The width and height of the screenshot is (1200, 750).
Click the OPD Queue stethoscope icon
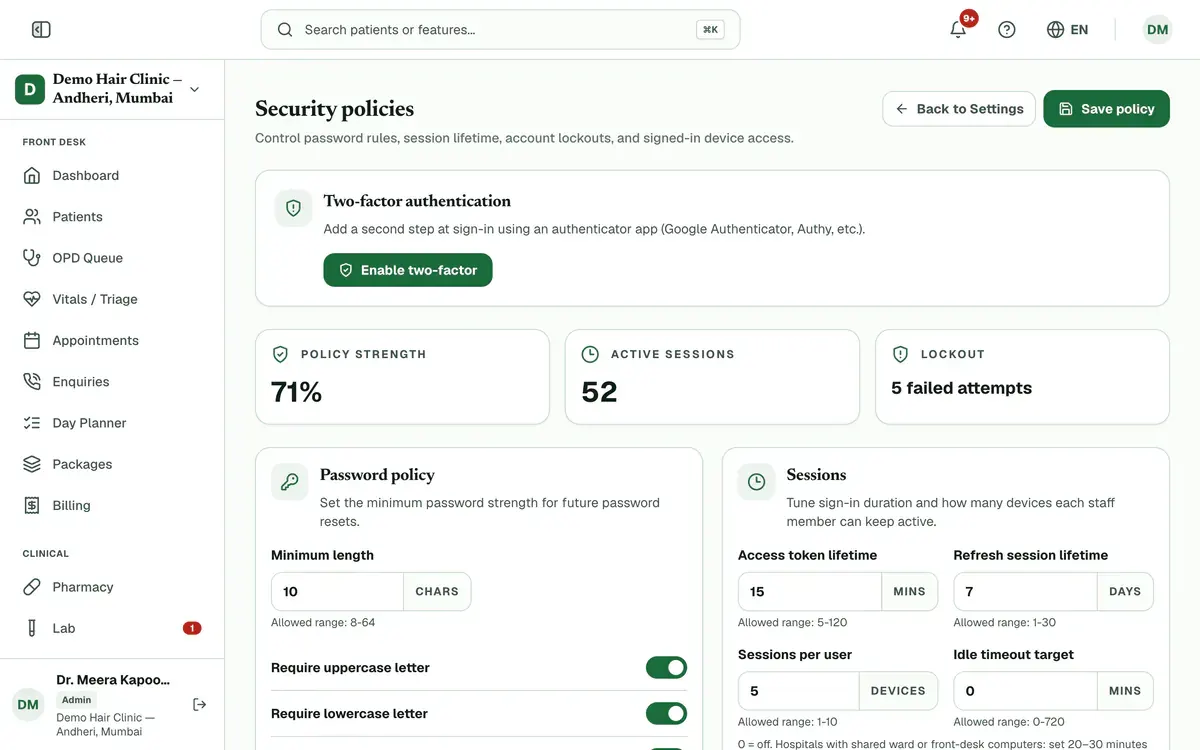coord(32,258)
